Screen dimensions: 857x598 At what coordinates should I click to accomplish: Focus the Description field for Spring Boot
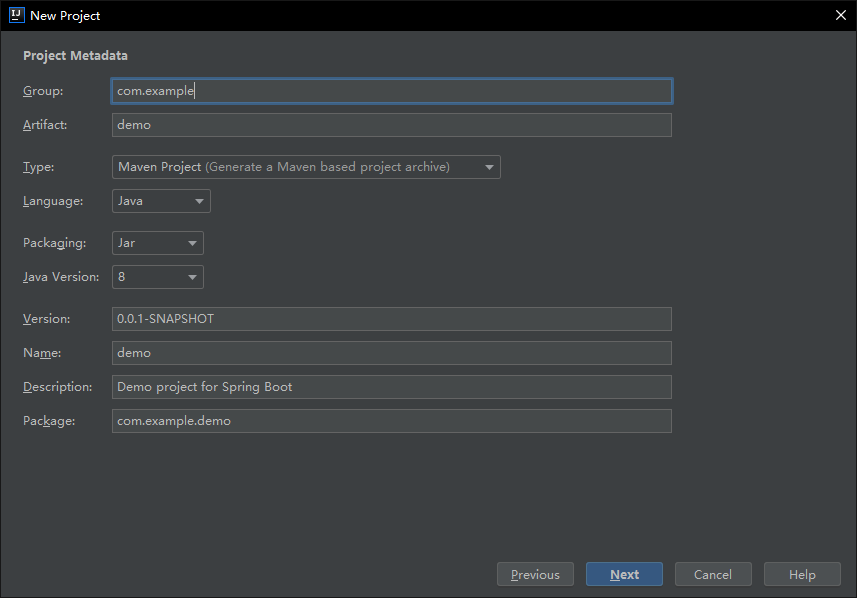pos(391,387)
